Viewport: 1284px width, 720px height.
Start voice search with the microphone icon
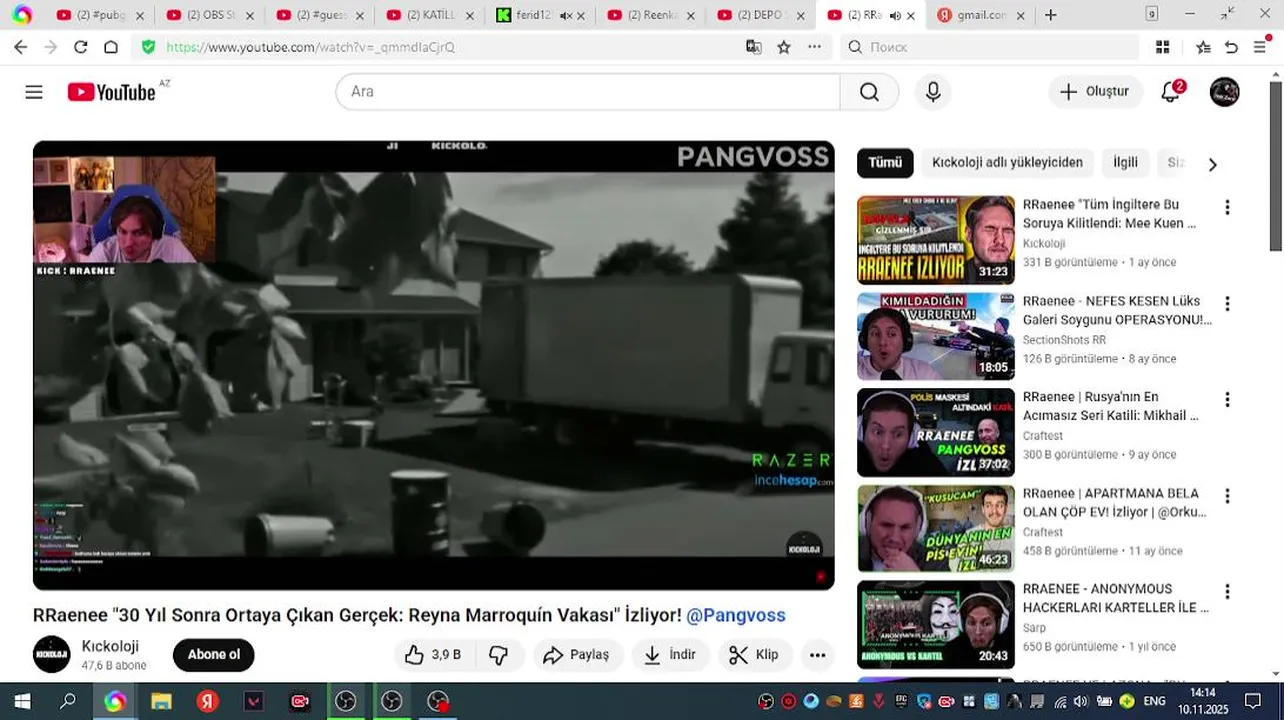pos(933,92)
